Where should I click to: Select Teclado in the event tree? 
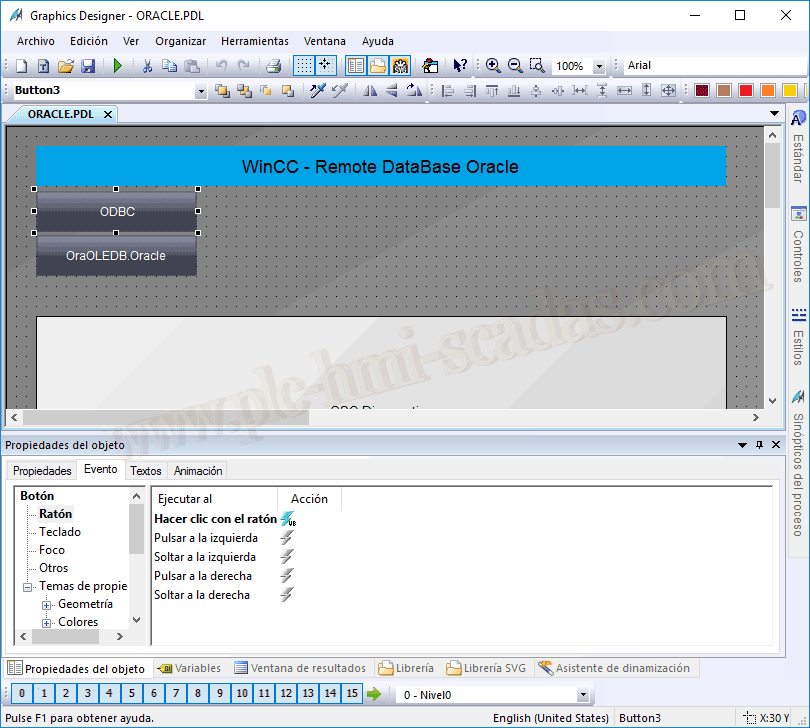point(60,532)
